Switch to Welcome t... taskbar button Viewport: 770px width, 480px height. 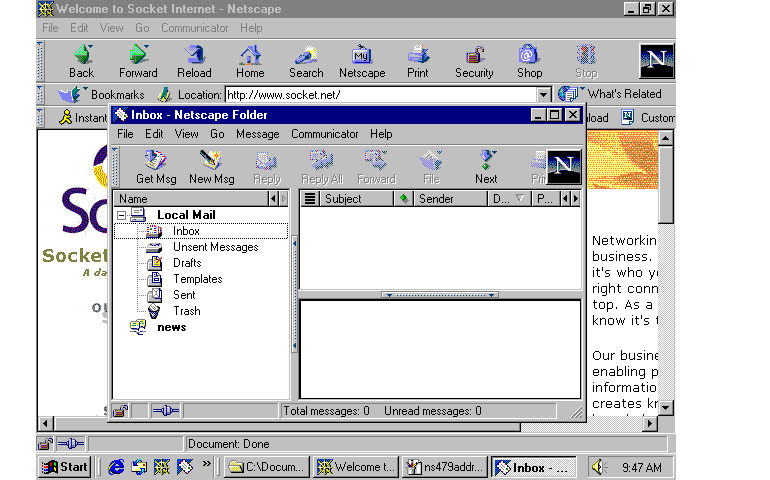click(357, 467)
